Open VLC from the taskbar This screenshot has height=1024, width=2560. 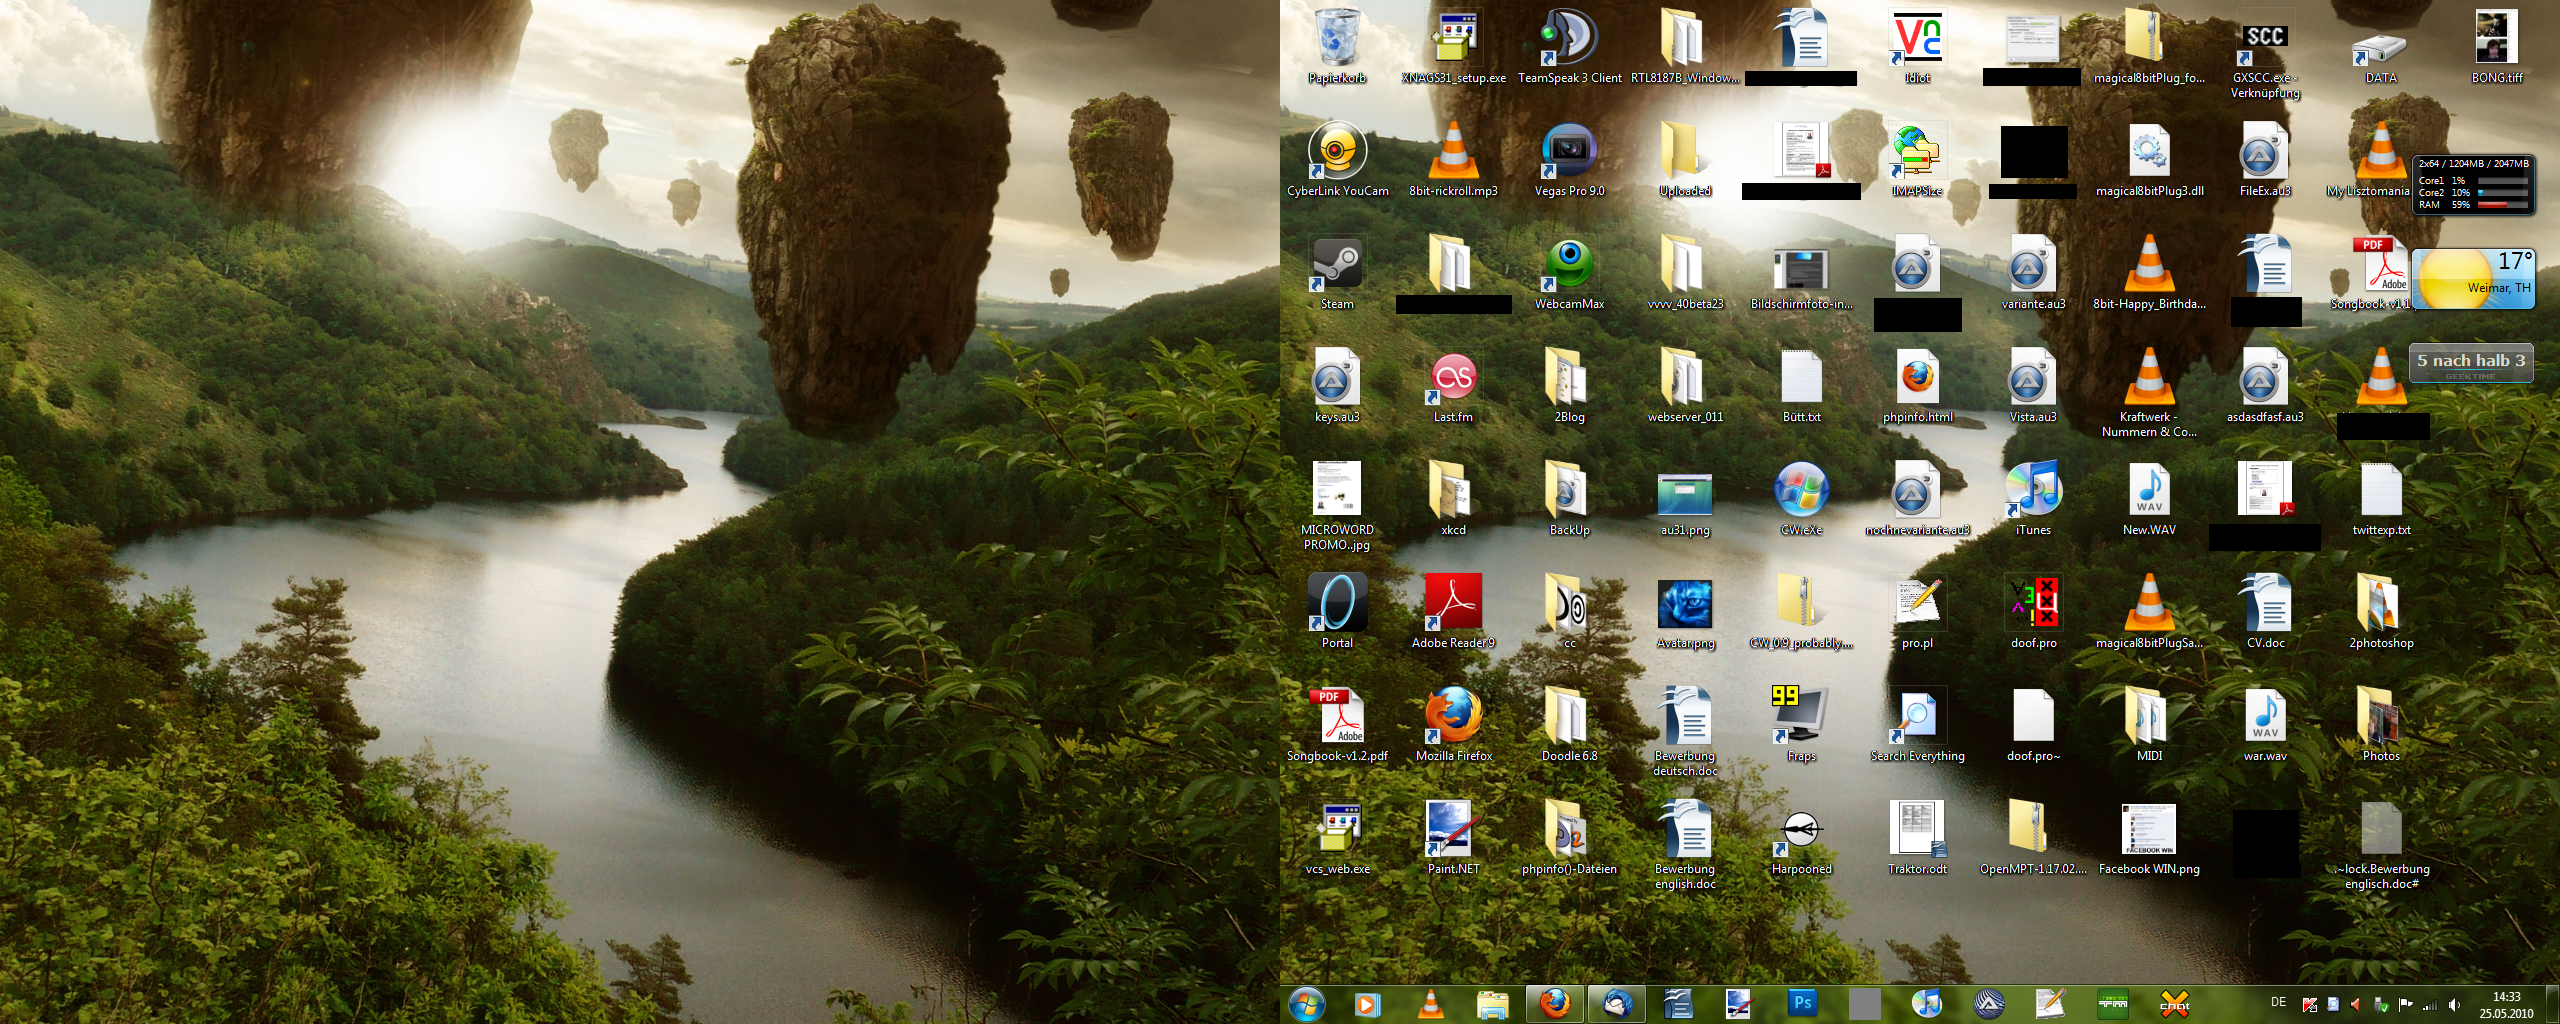click(x=1431, y=1003)
